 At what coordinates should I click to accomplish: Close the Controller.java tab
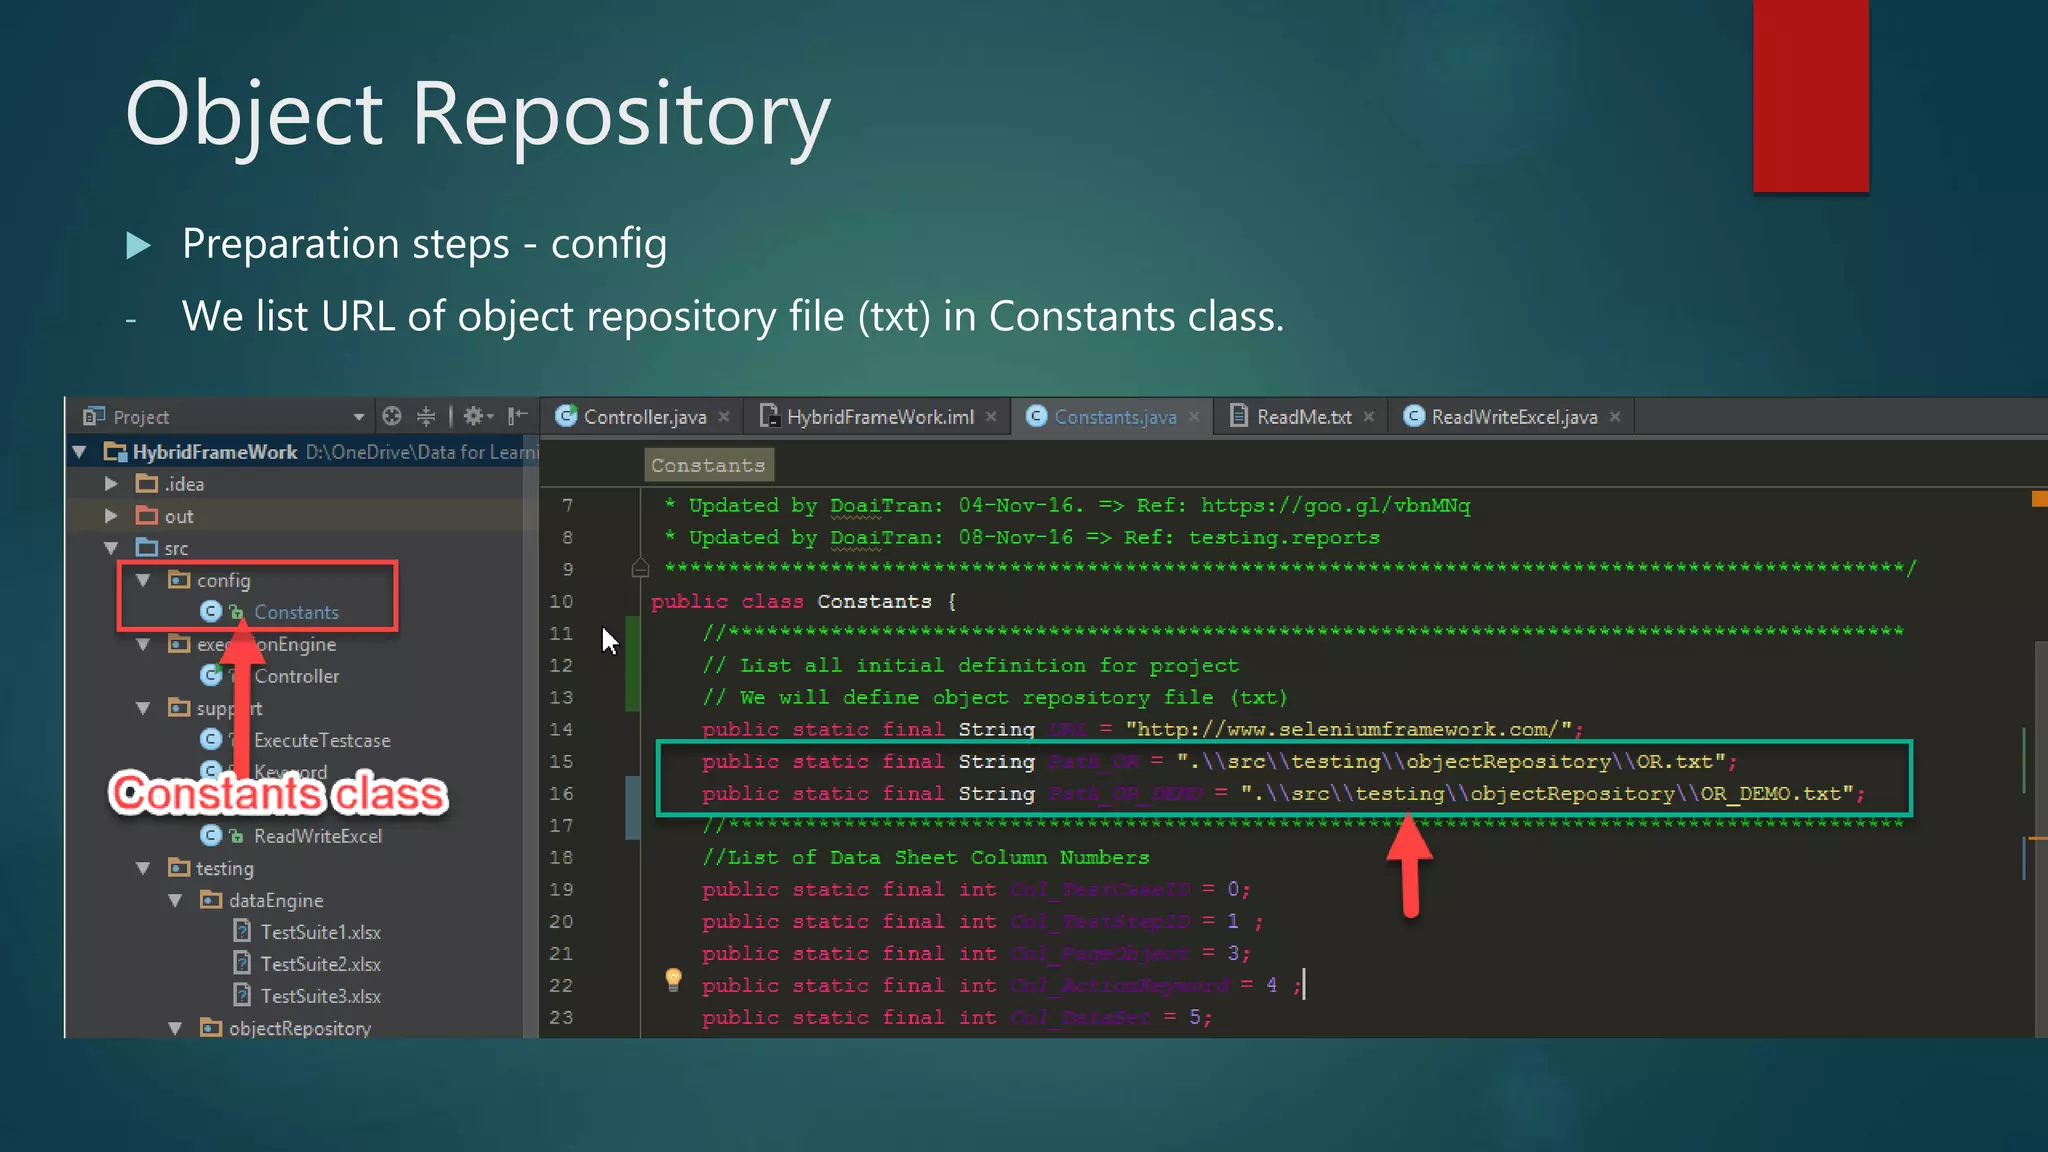pyautogui.click(x=724, y=417)
